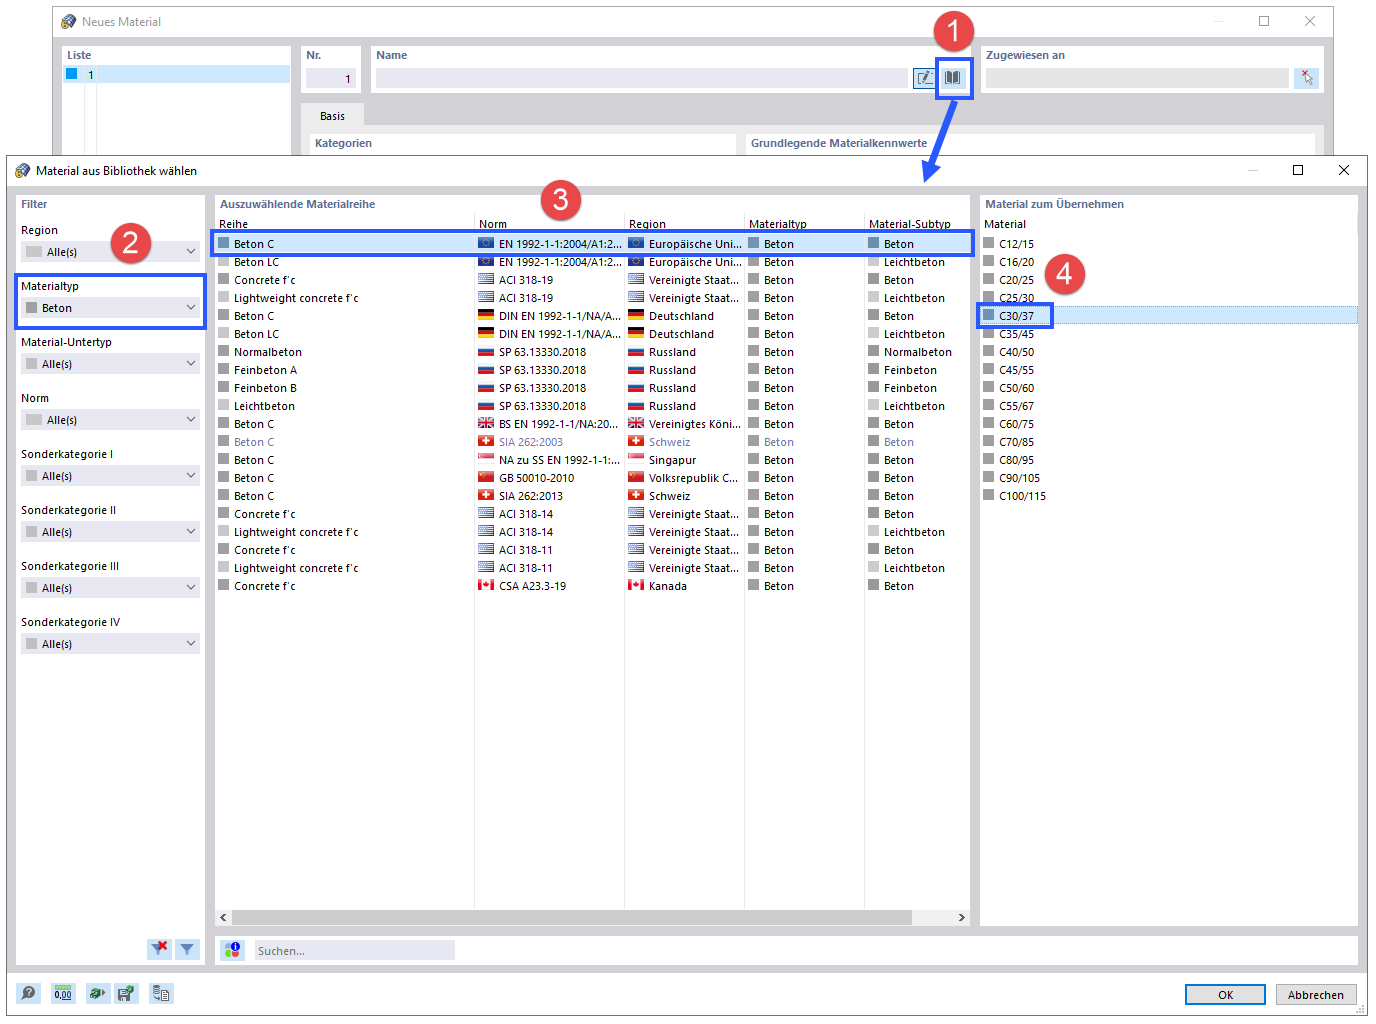The image size is (1376, 1024).
Task: Click the horizontal scrollbar of the series table
Action: click(571, 917)
